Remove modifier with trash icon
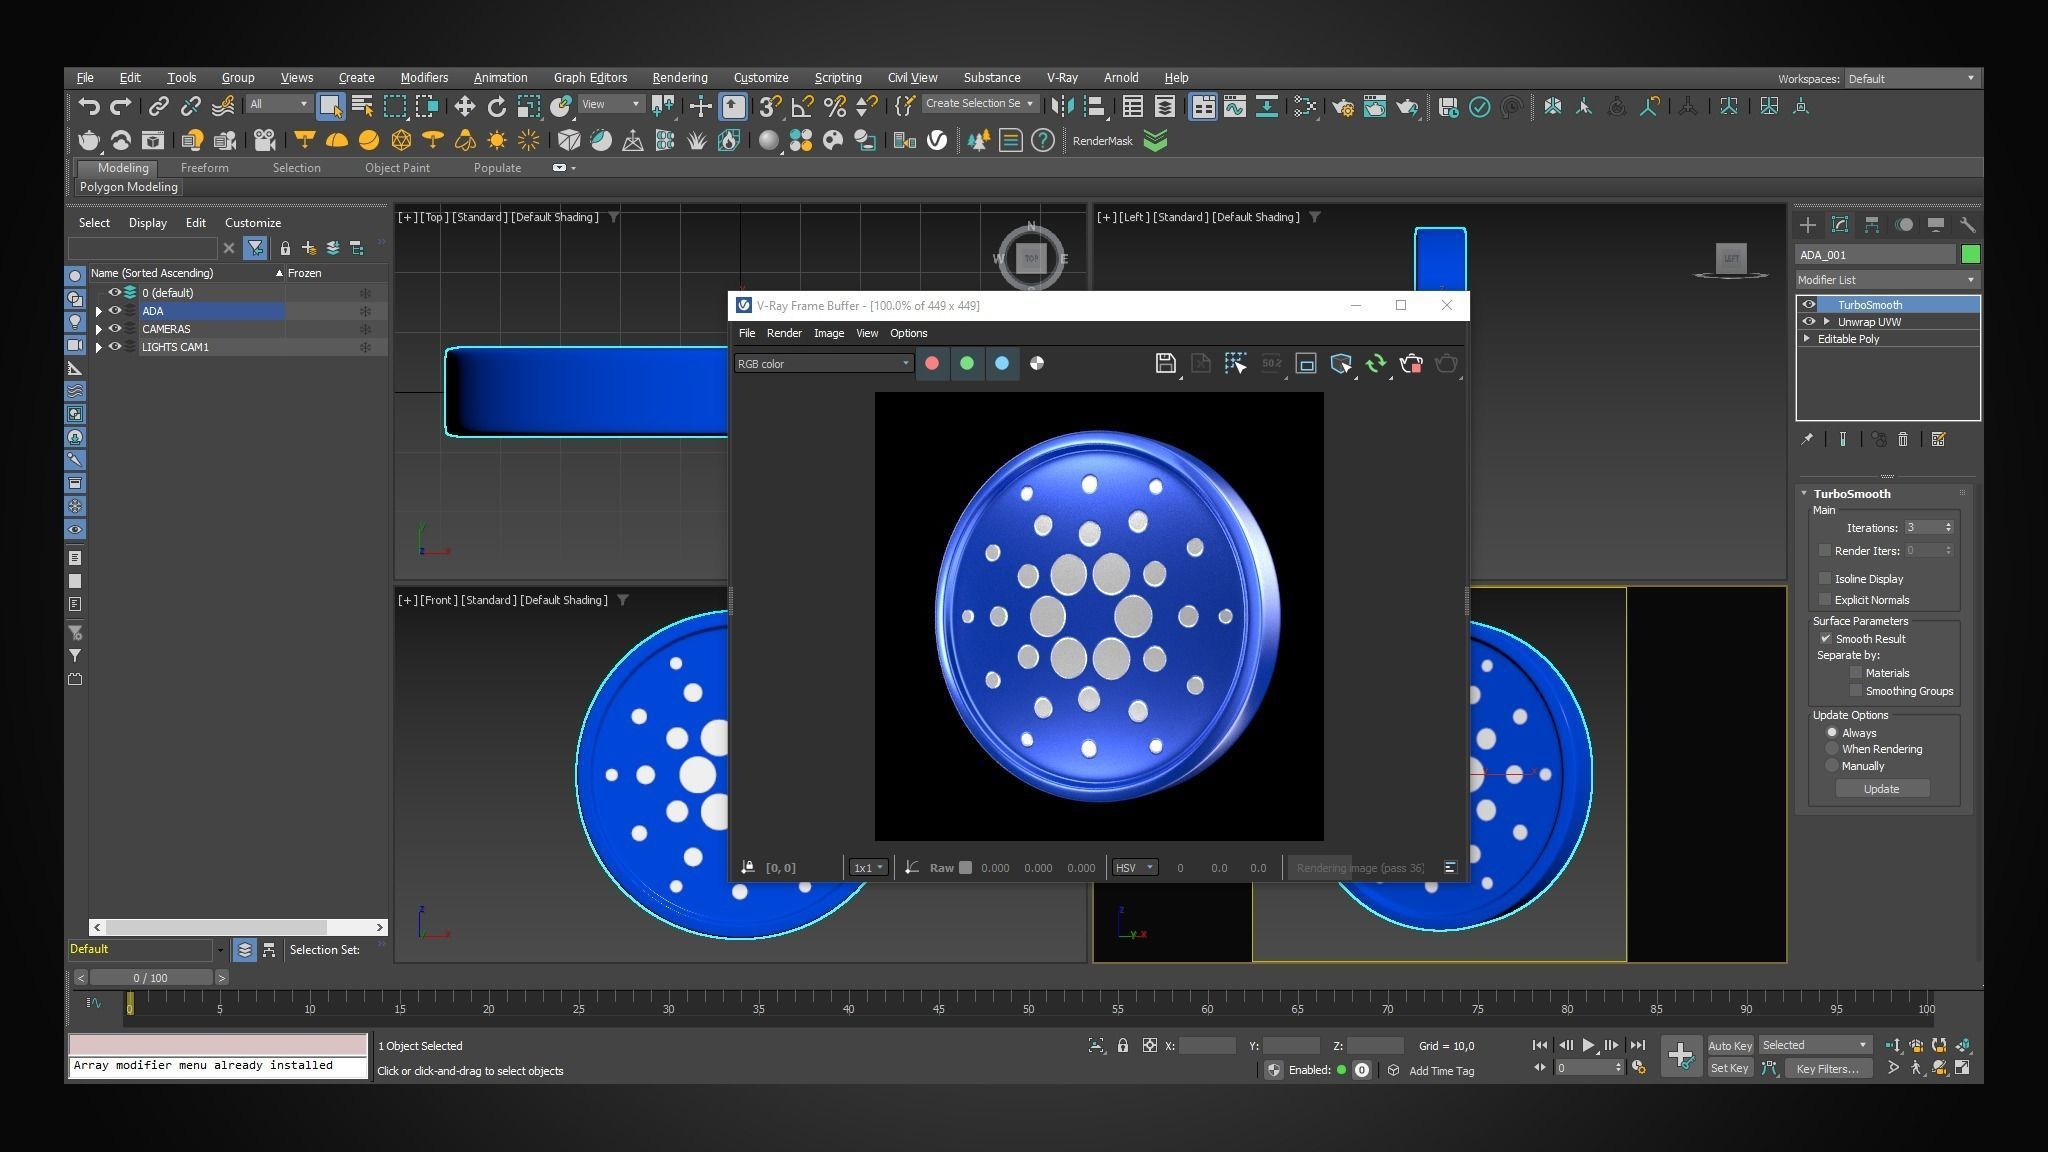Screen dimensions: 2048x1152 (x=1903, y=440)
